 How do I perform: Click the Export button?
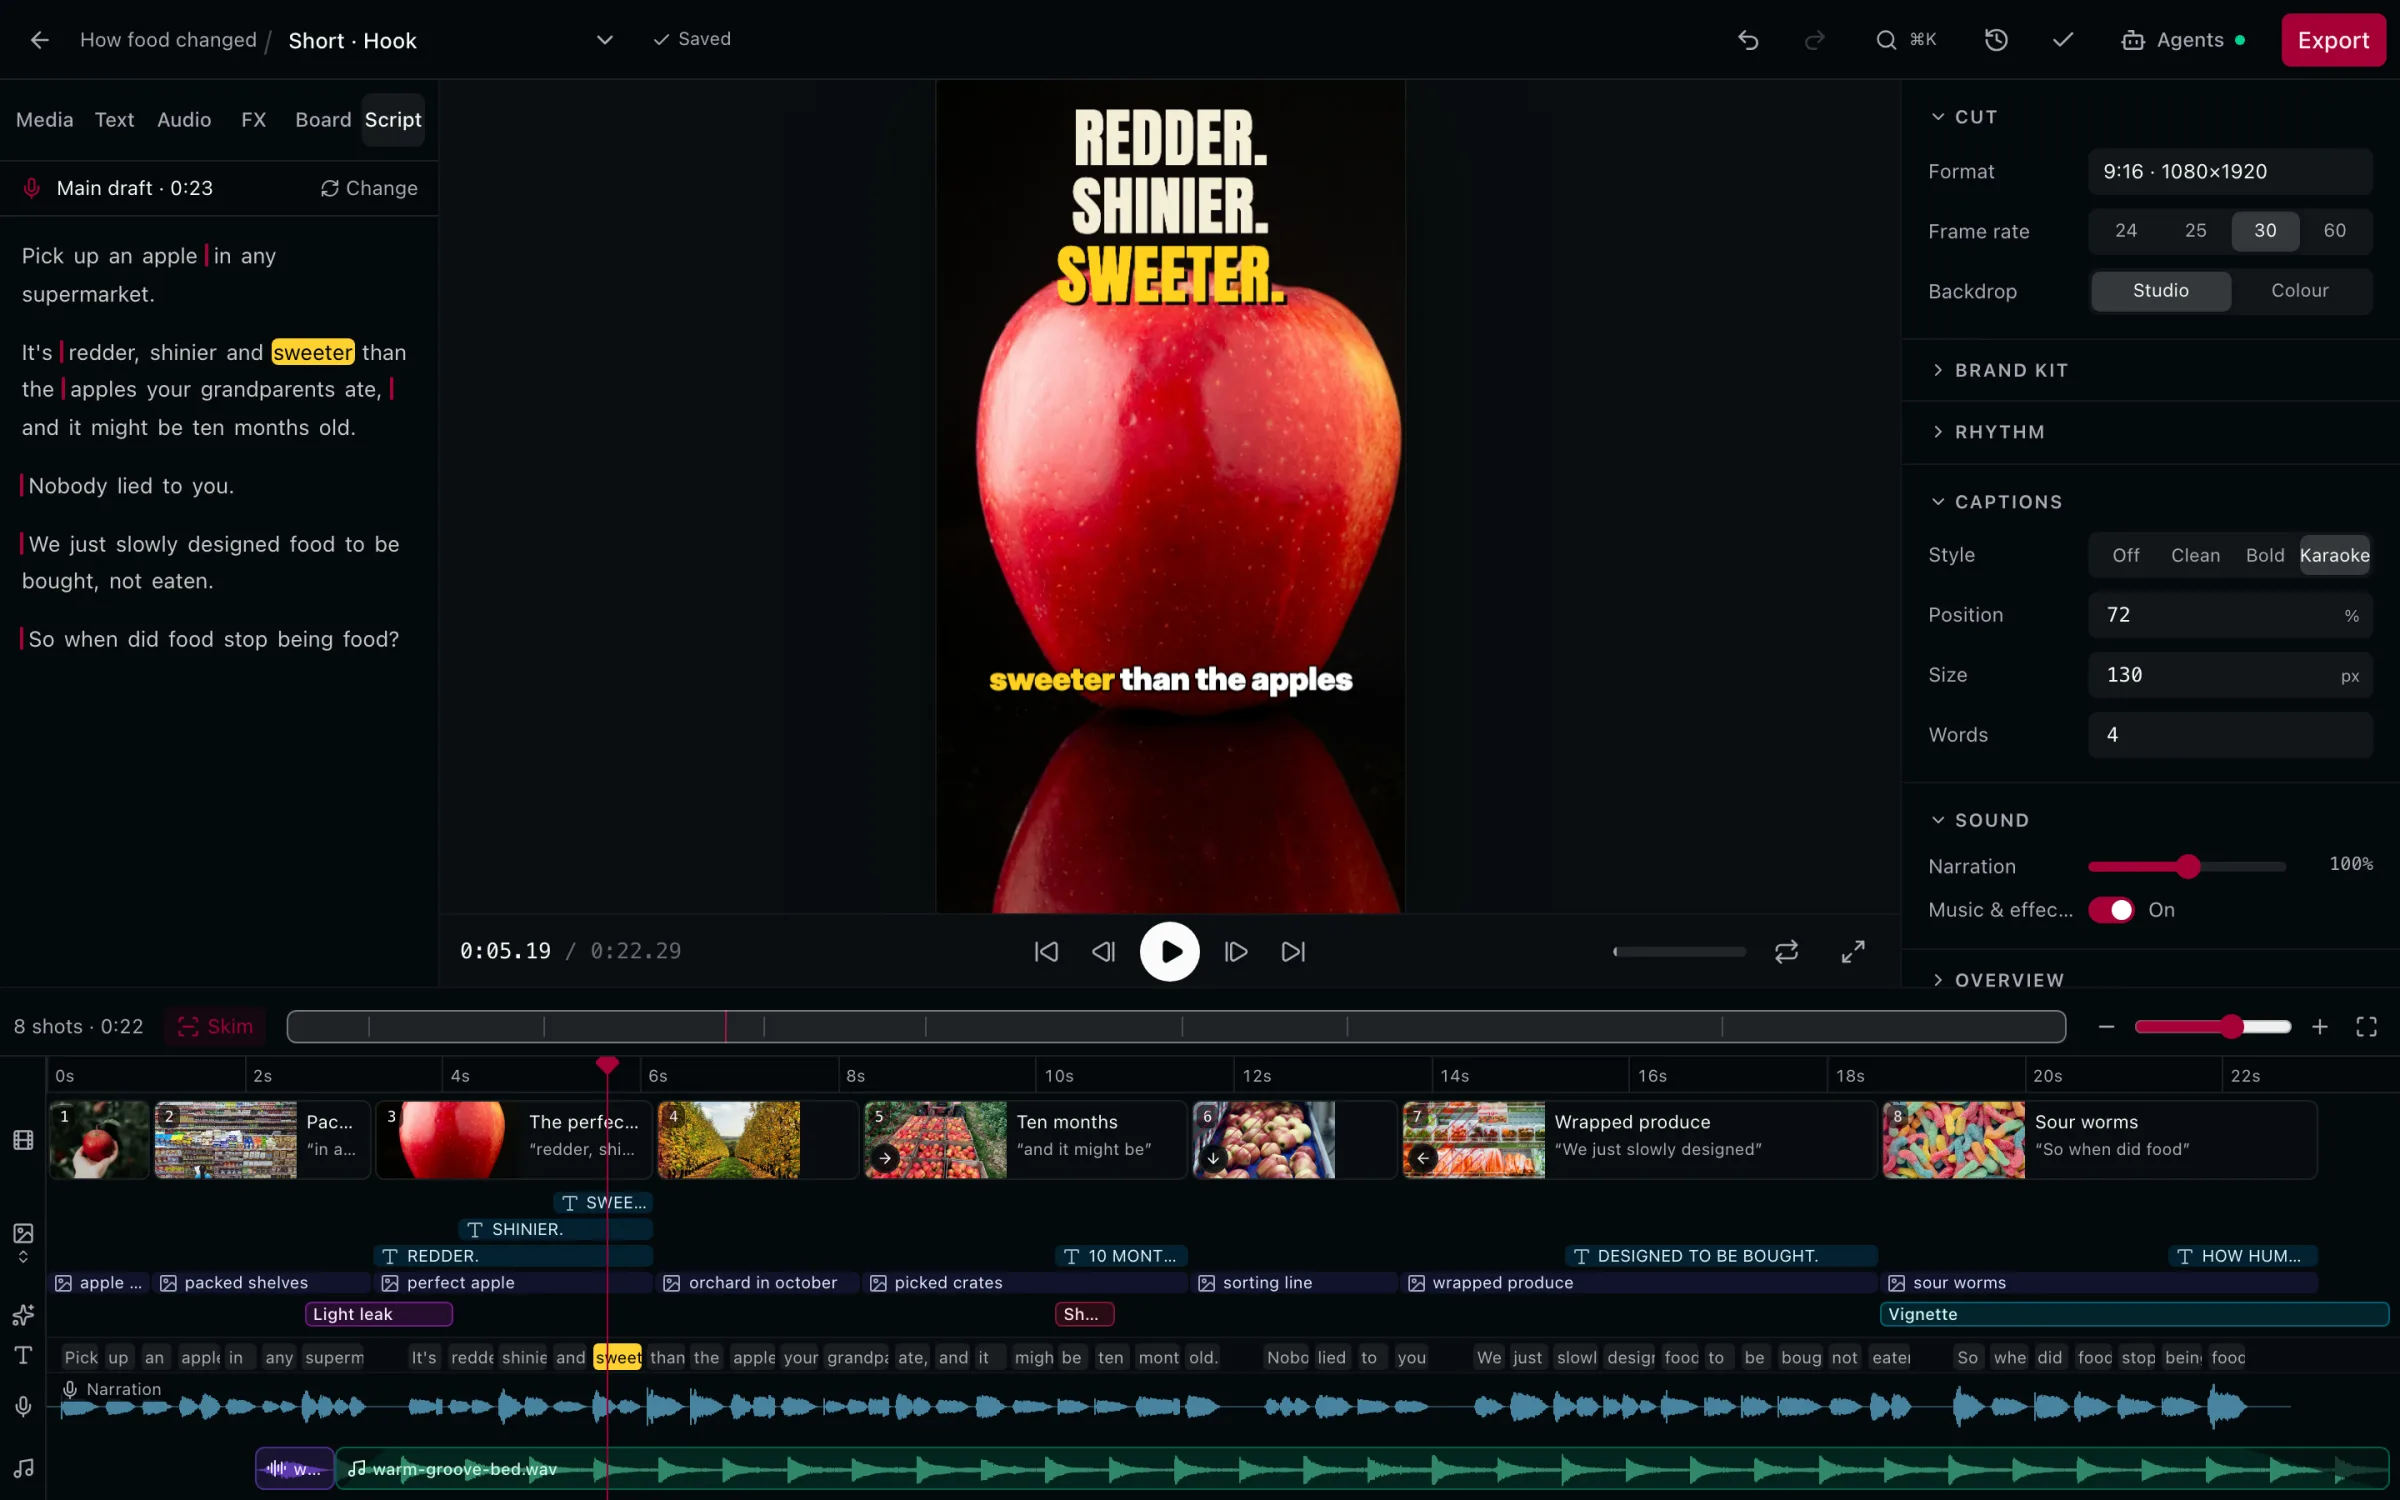coord(2333,40)
